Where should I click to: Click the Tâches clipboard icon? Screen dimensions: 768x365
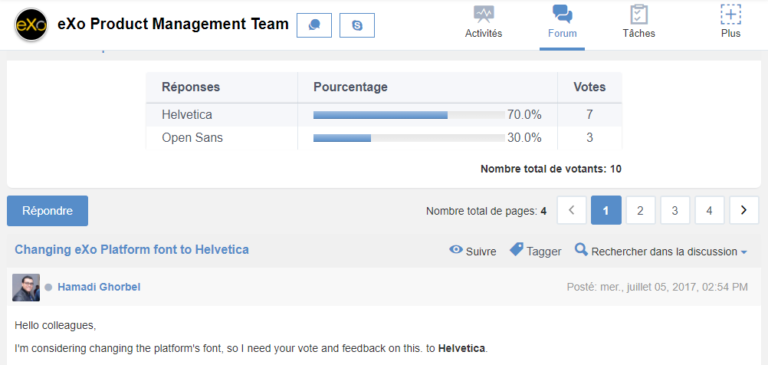pyautogui.click(x=639, y=14)
